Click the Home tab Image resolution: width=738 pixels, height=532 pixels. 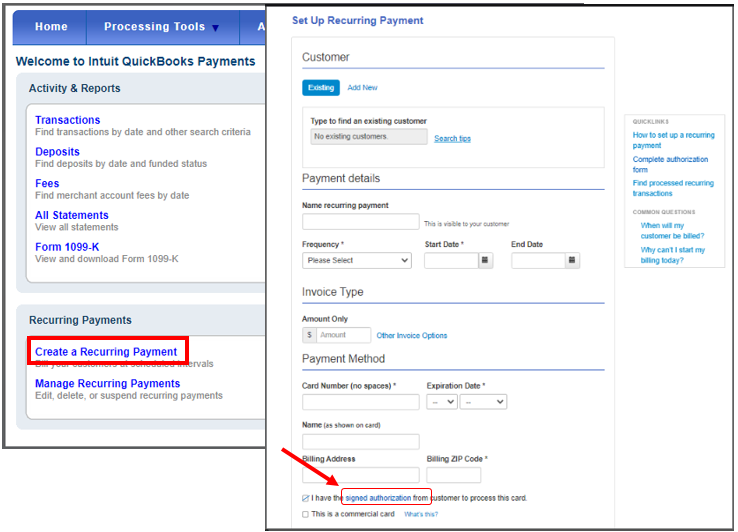[x=51, y=27]
